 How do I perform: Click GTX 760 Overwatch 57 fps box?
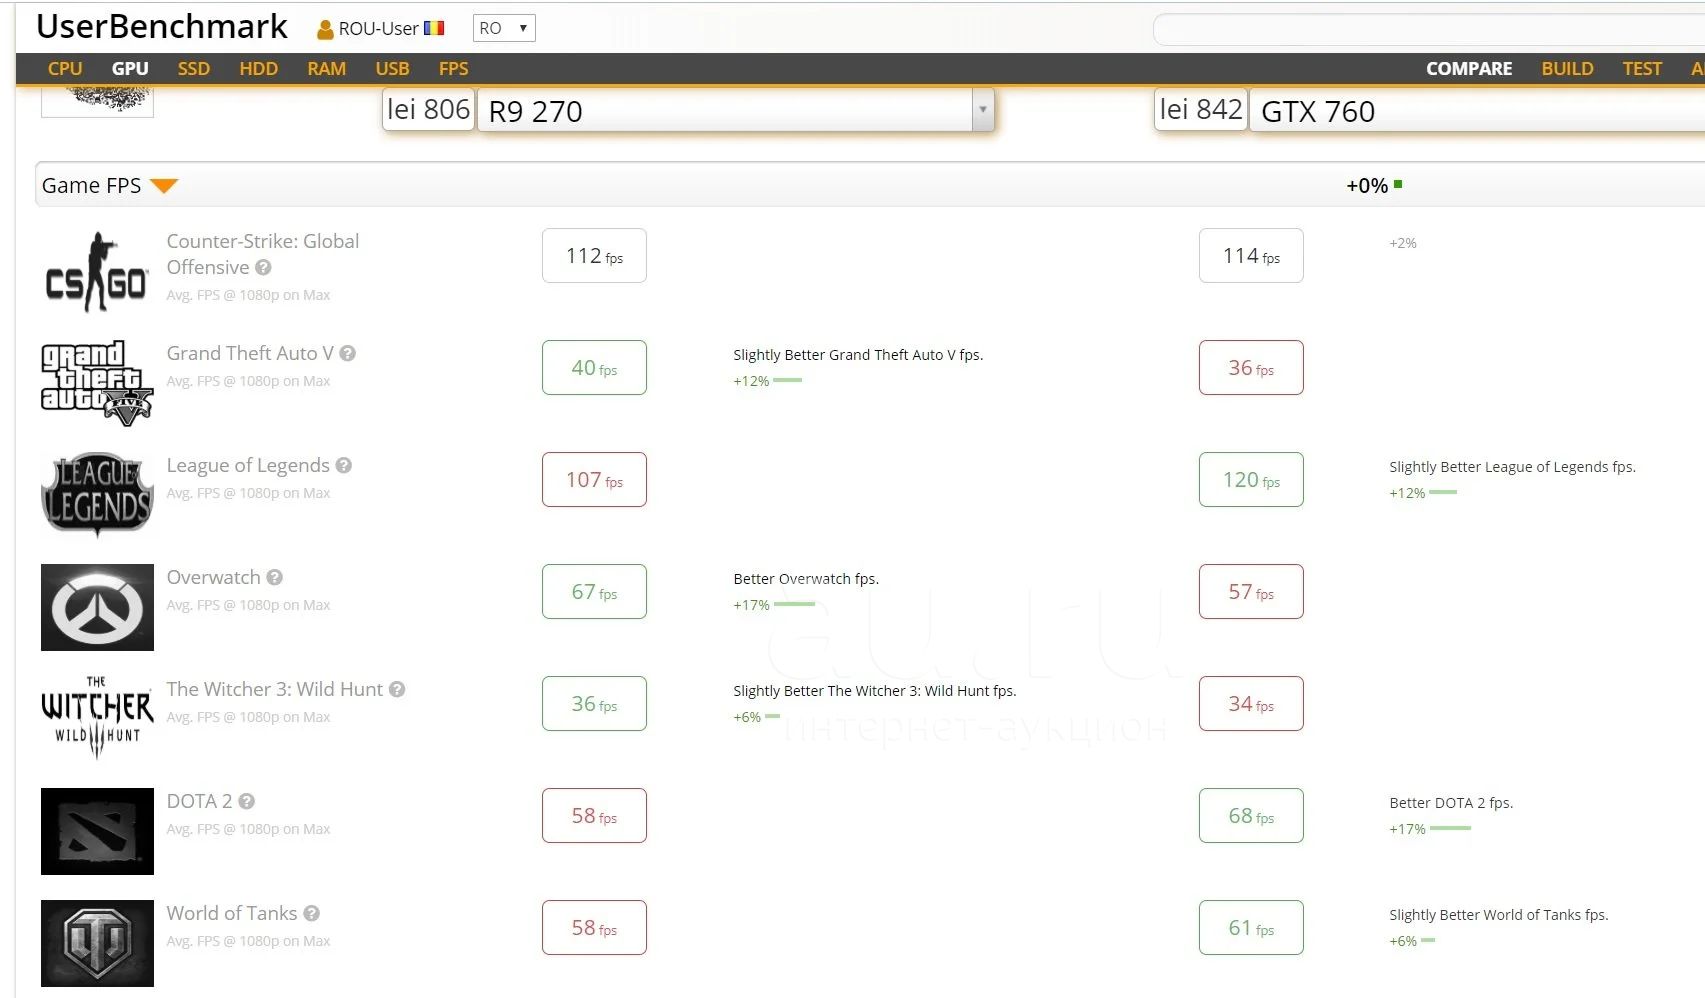click(x=1251, y=592)
